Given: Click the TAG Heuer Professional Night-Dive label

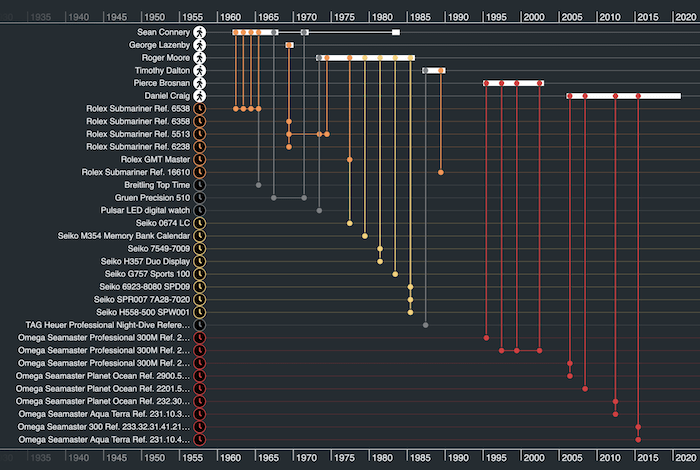Looking at the screenshot, I should coord(108,325).
